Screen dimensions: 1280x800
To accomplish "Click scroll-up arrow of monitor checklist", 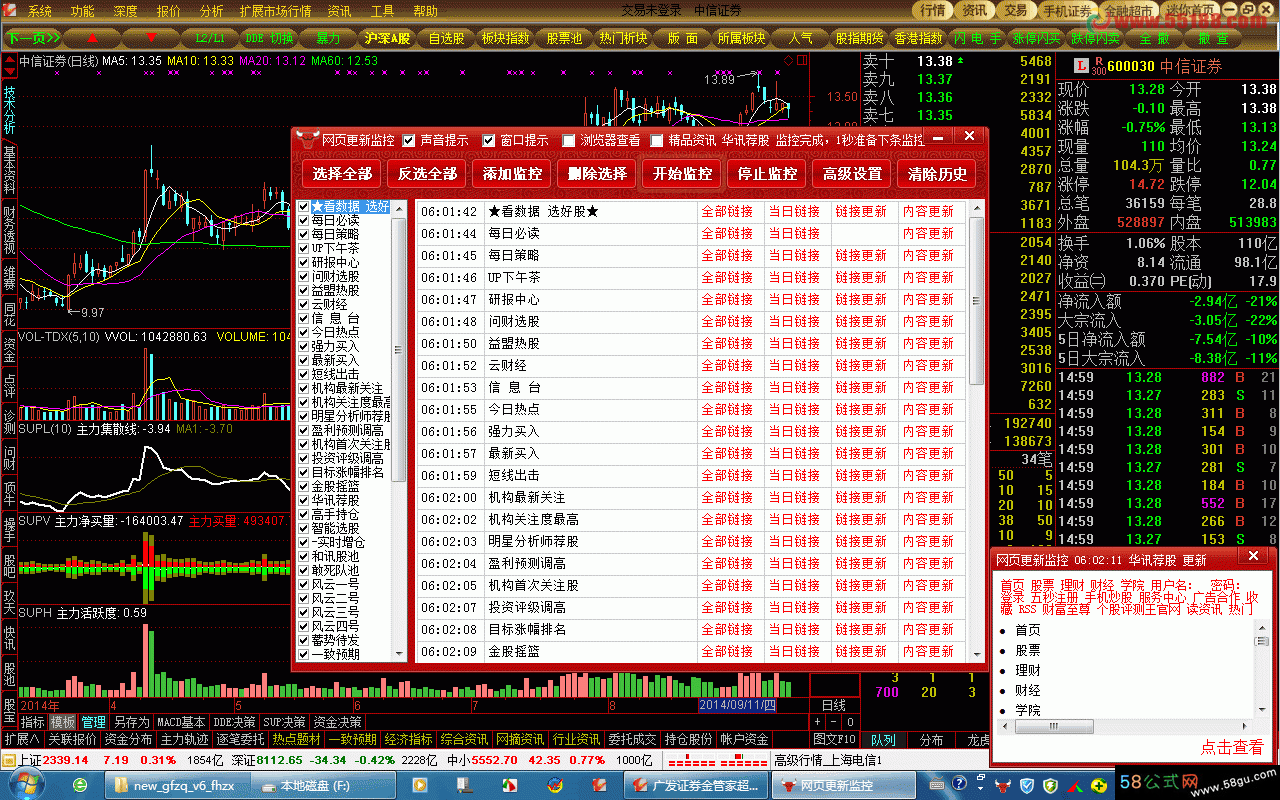I will tap(400, 208).
